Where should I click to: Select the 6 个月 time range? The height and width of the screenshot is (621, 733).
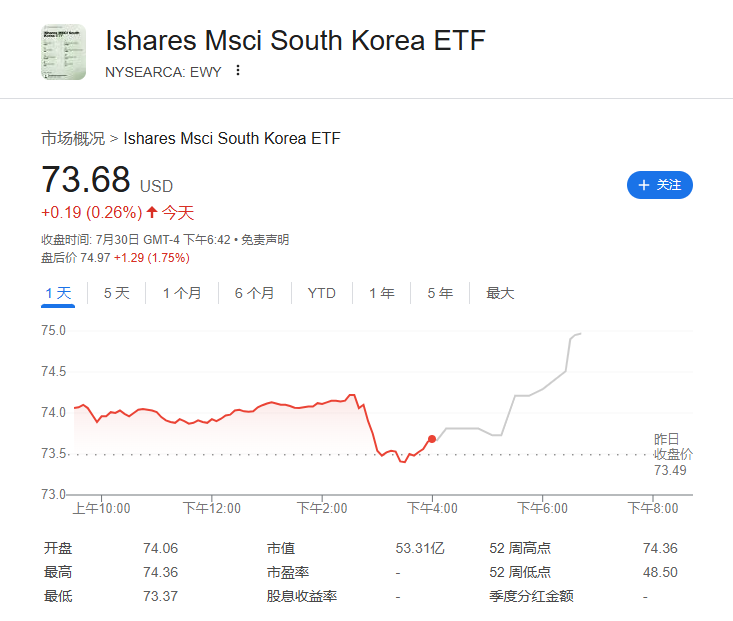tap(254, 293)
